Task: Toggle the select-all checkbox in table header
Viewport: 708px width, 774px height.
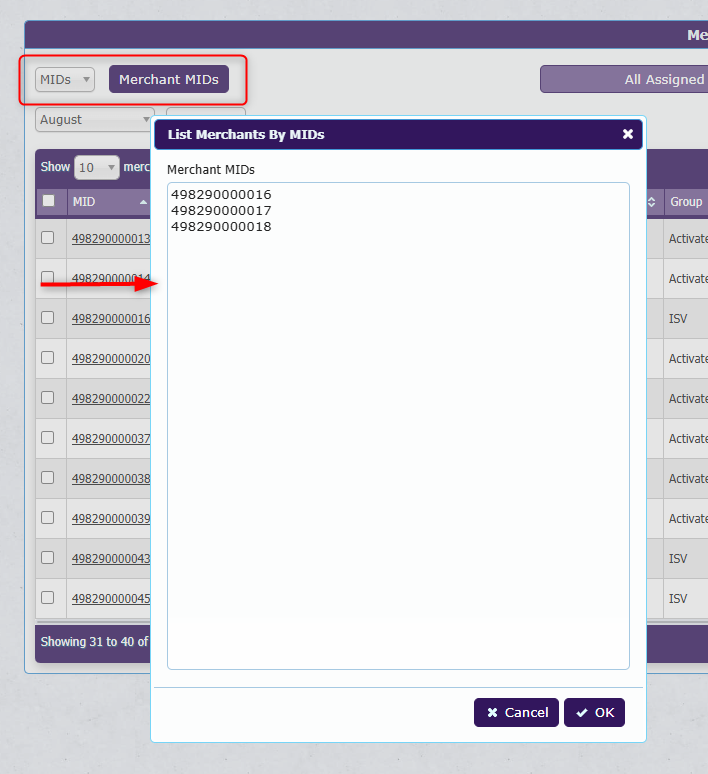Action: pyautogui.click(x=48, y=200)
